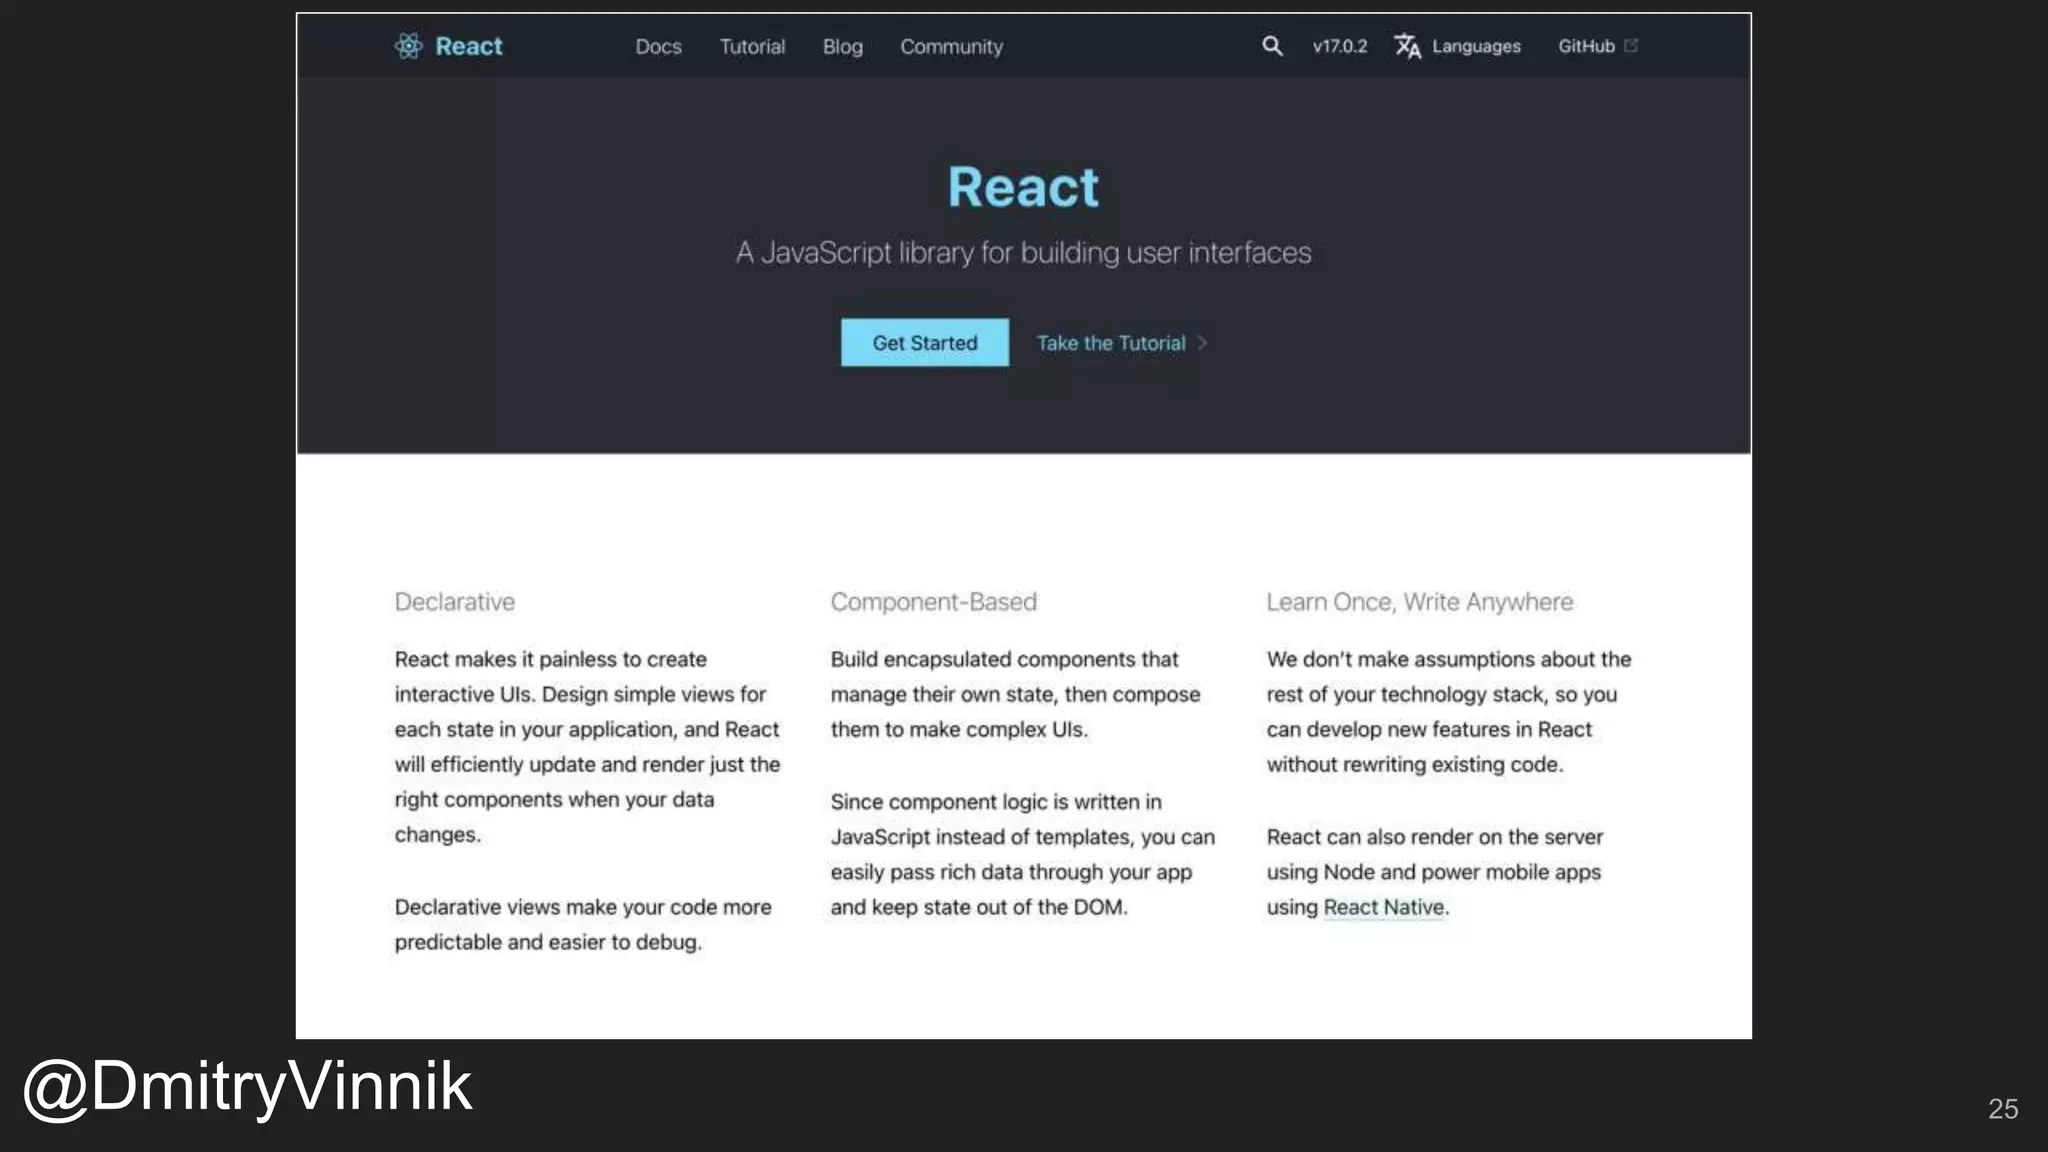Click the Languages translate icon
2048x1152 pixels.
[x=1407, y=46]
